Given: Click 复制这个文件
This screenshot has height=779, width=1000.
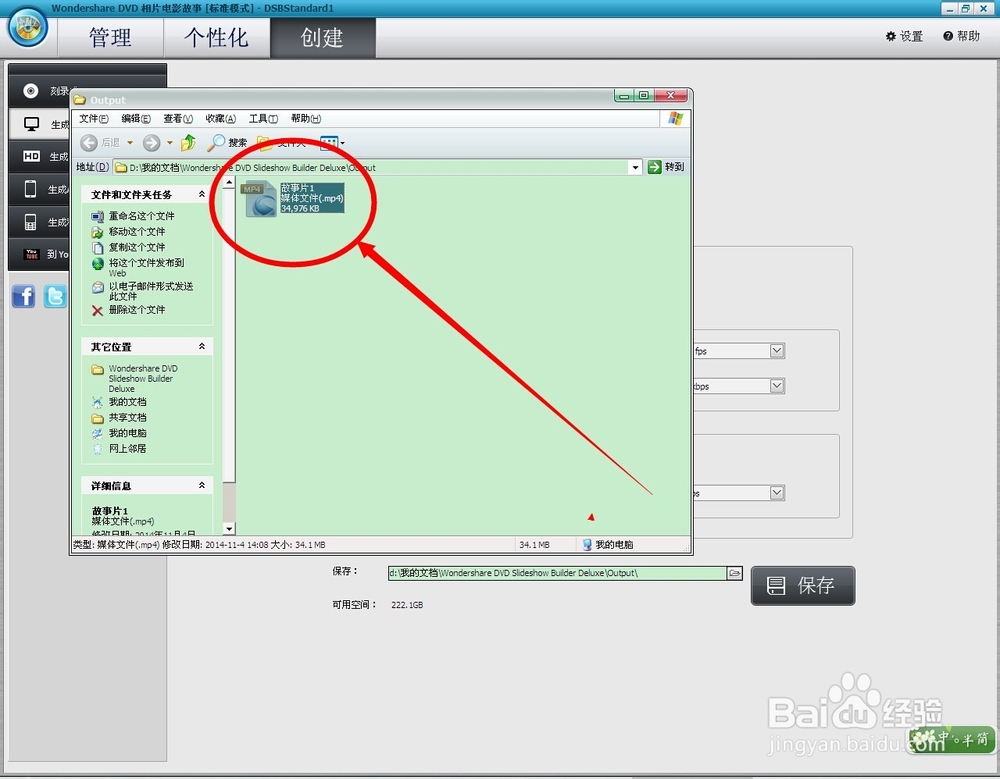Looking at the screenshot, I should pos(136,247).
